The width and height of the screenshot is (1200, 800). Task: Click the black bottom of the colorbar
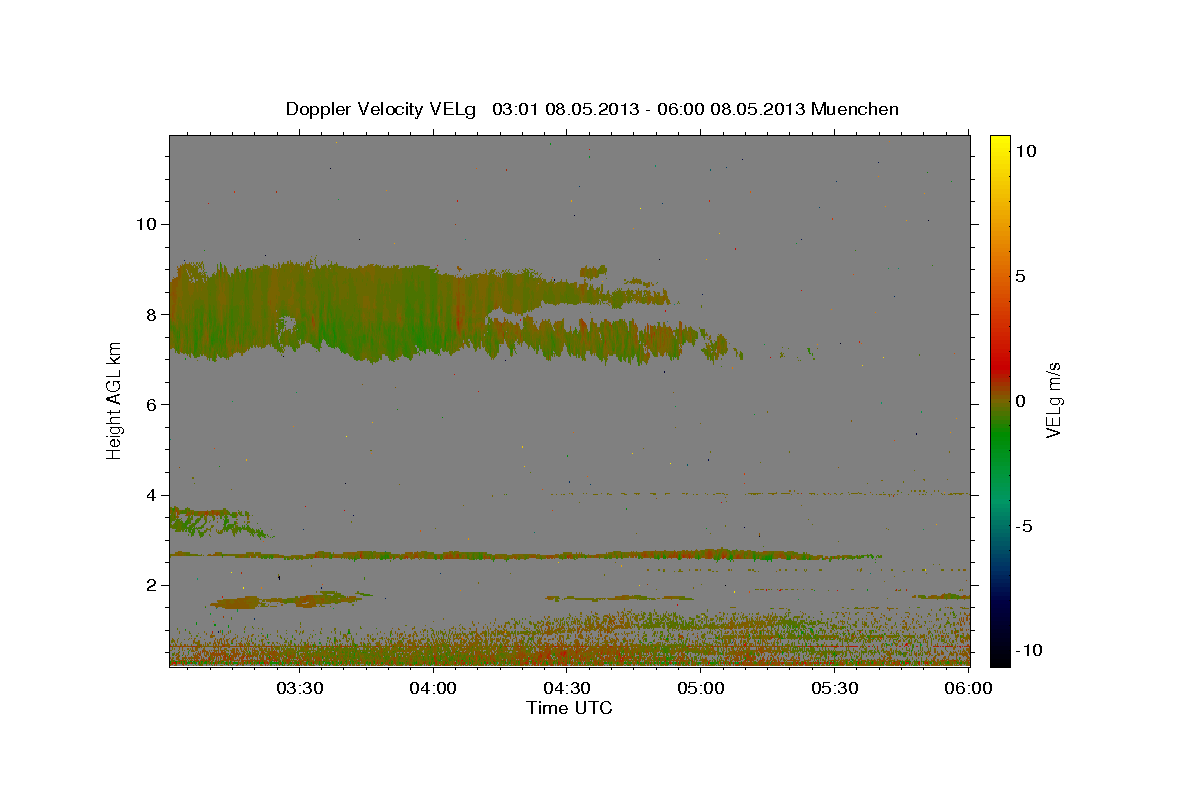(x=999, y=657)
